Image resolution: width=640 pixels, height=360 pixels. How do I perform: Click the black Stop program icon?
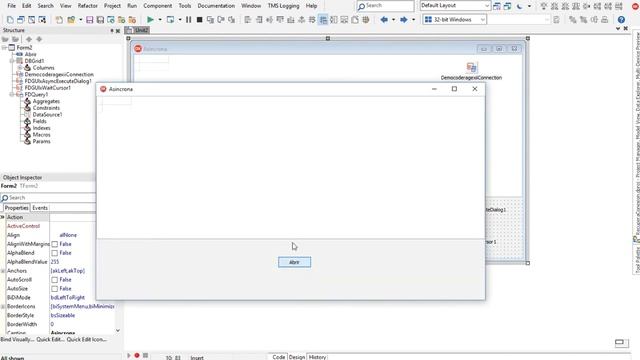(x=199, y=20)
